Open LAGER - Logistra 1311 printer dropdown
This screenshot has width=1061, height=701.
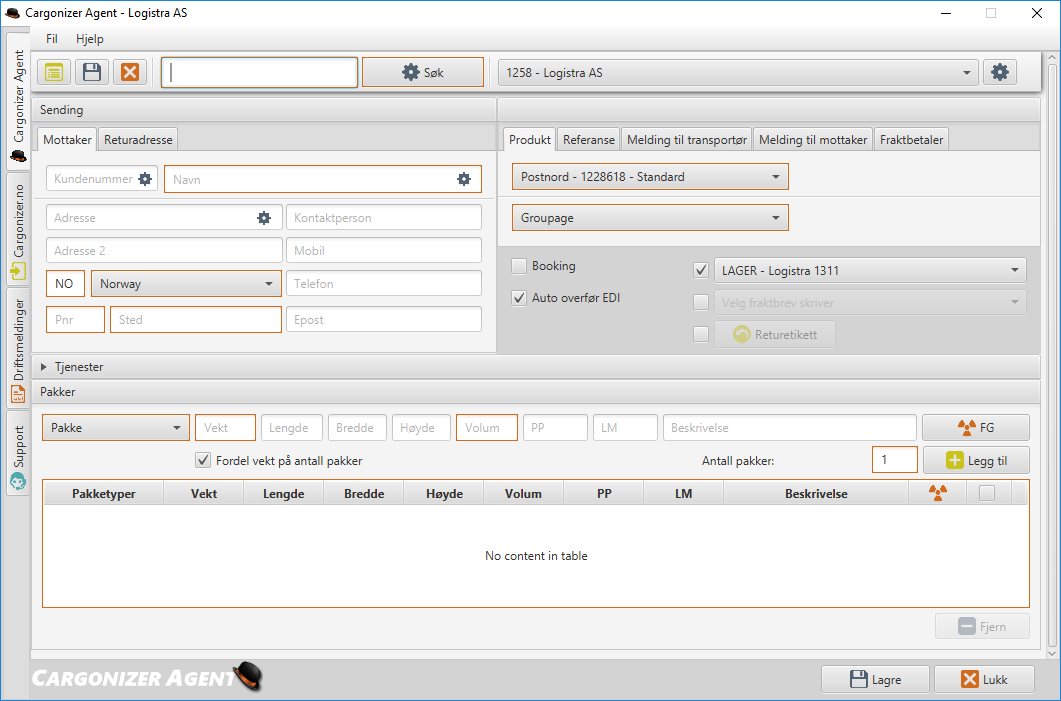coord(870,271)
